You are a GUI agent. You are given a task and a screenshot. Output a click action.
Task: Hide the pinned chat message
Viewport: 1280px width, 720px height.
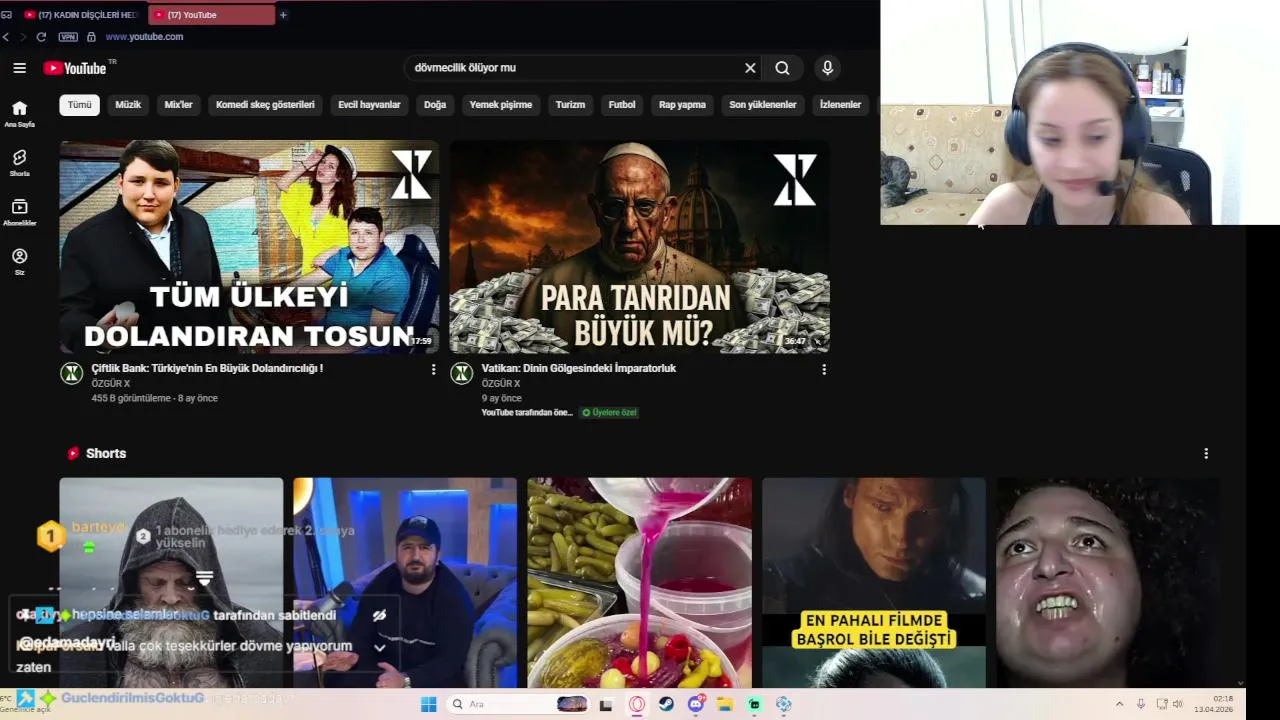click(379, 616)
